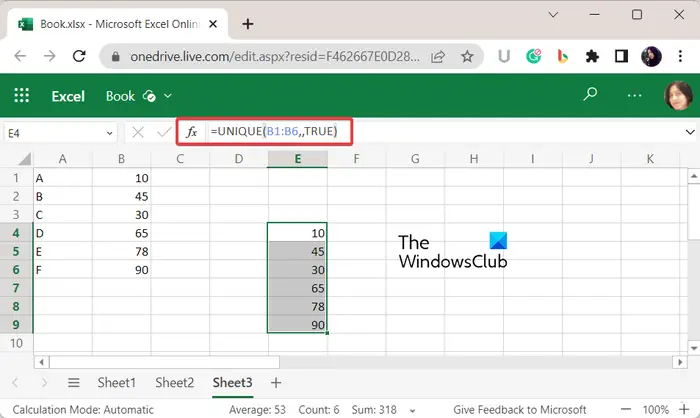Click the Book file name in header

click(120, 96)
